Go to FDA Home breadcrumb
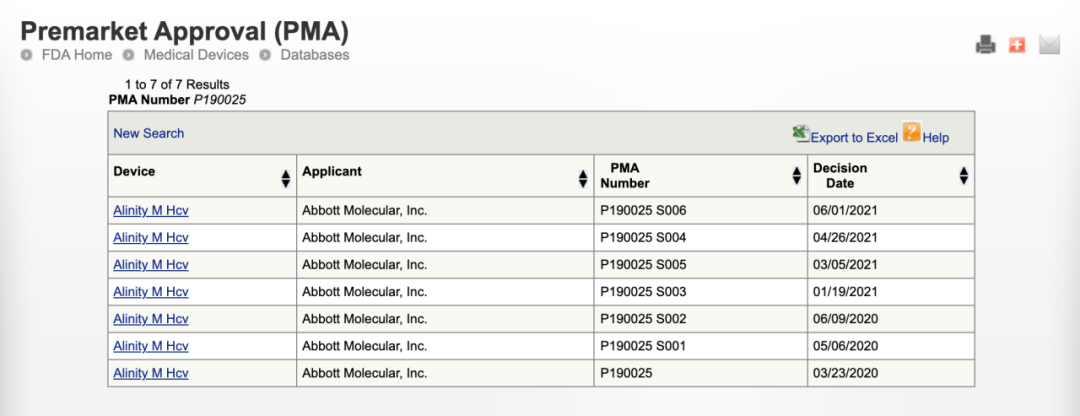Image resolution: width=1080 pixels, height=416 pixels. [x=78, y=55]
